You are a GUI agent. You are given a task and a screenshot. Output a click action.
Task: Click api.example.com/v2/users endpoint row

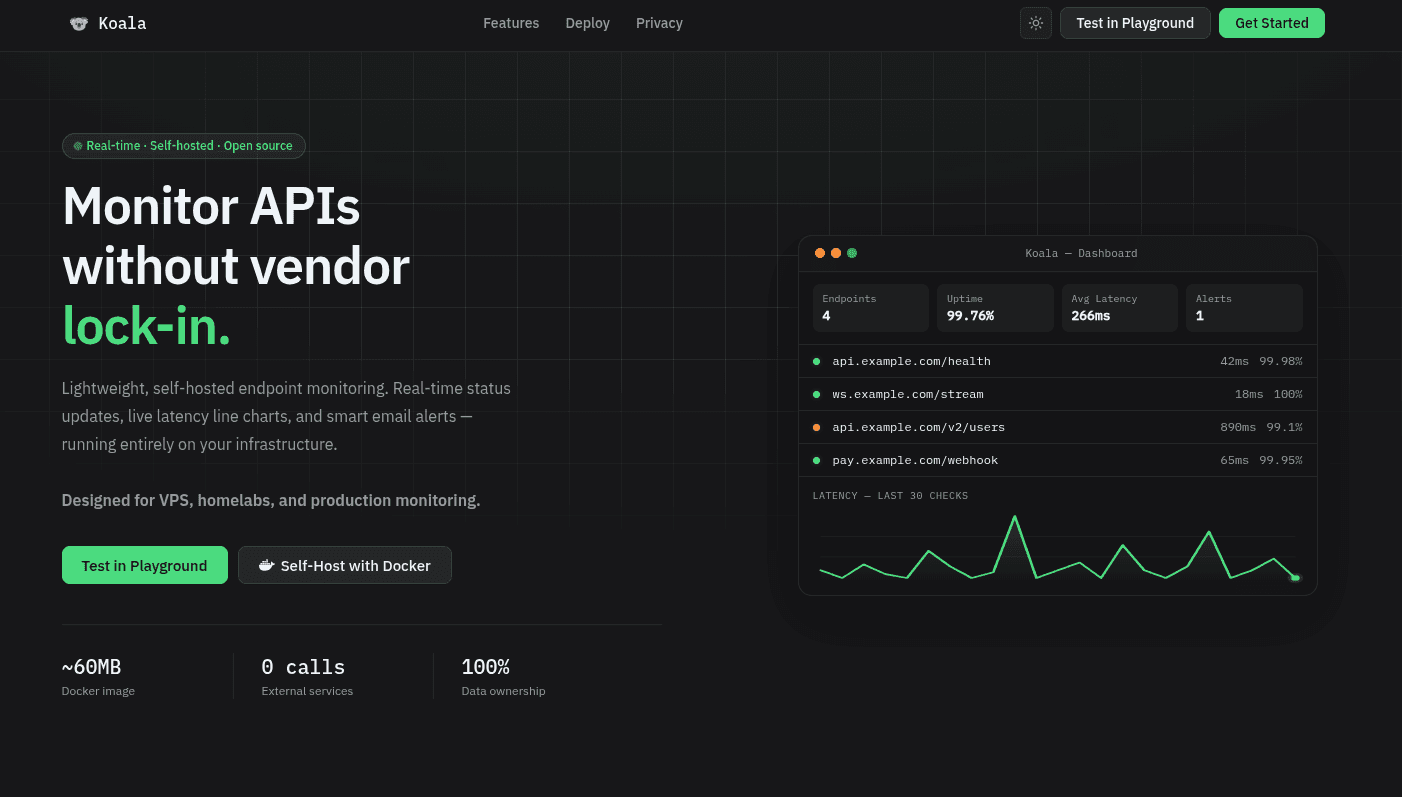point(1057,427)
